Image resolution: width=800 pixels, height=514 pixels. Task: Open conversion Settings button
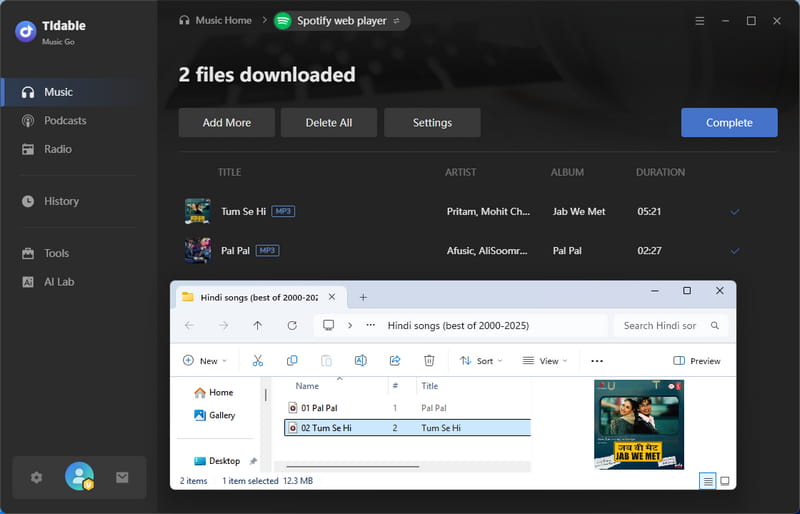[432, 123]
